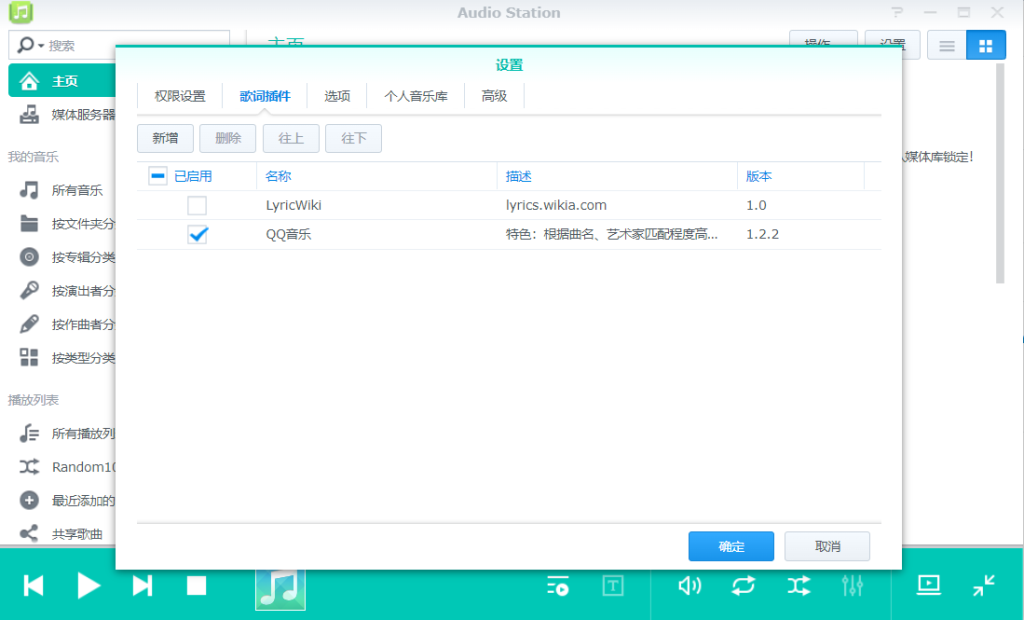Toggle shuffle playback icon
Image resolution: width=1024 pixels, height=620 pixels.
coord(798,585)
